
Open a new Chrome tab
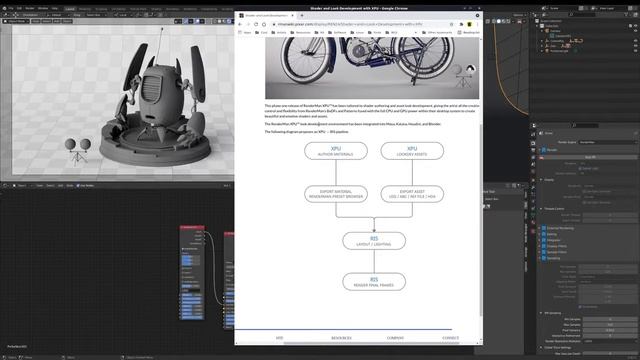[x=302, y=16]
